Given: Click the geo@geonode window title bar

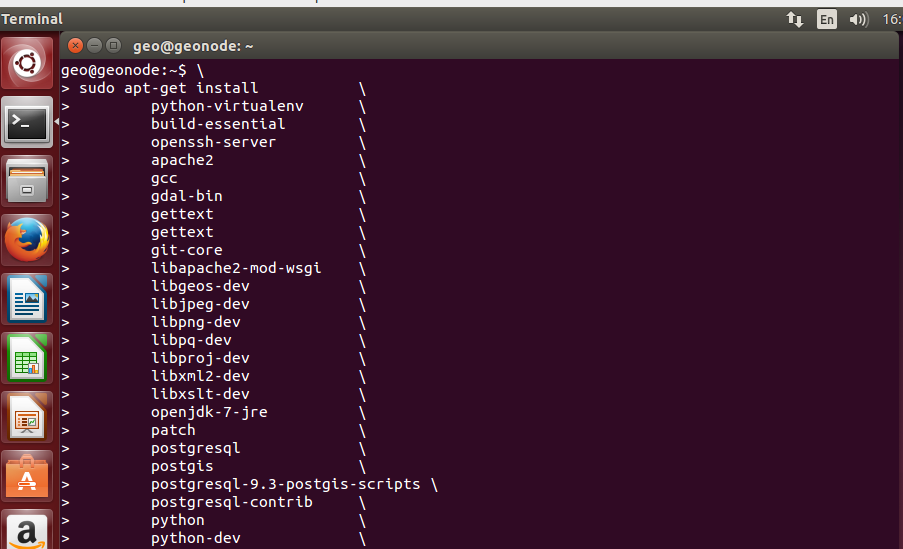Looking at the screenshot, I should [480, 46].
